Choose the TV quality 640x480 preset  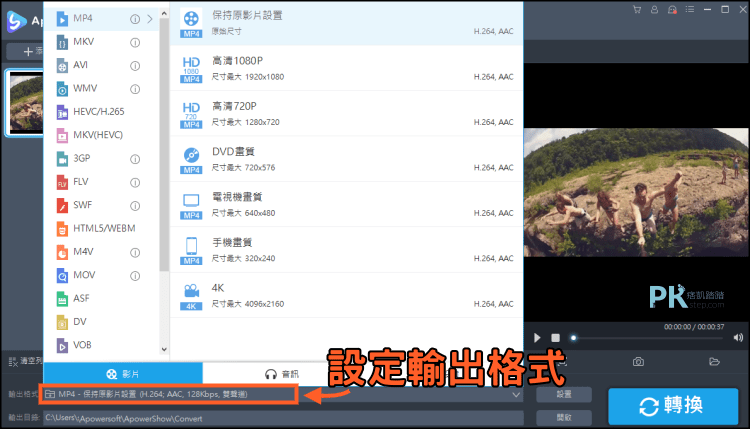pyautogui.click(x=346, y=205)
